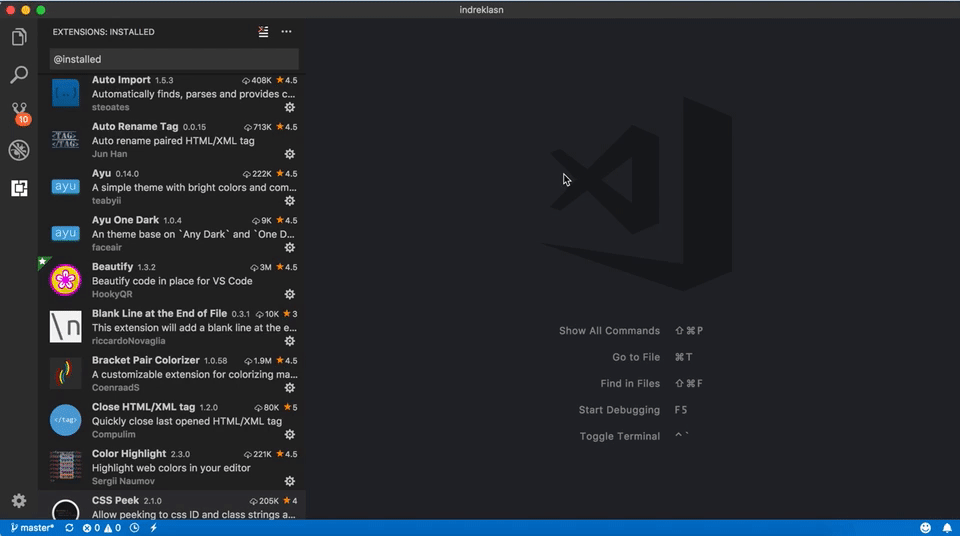
Task: Open the Manage gear at bottom left
Action: (x=19, y=501)
